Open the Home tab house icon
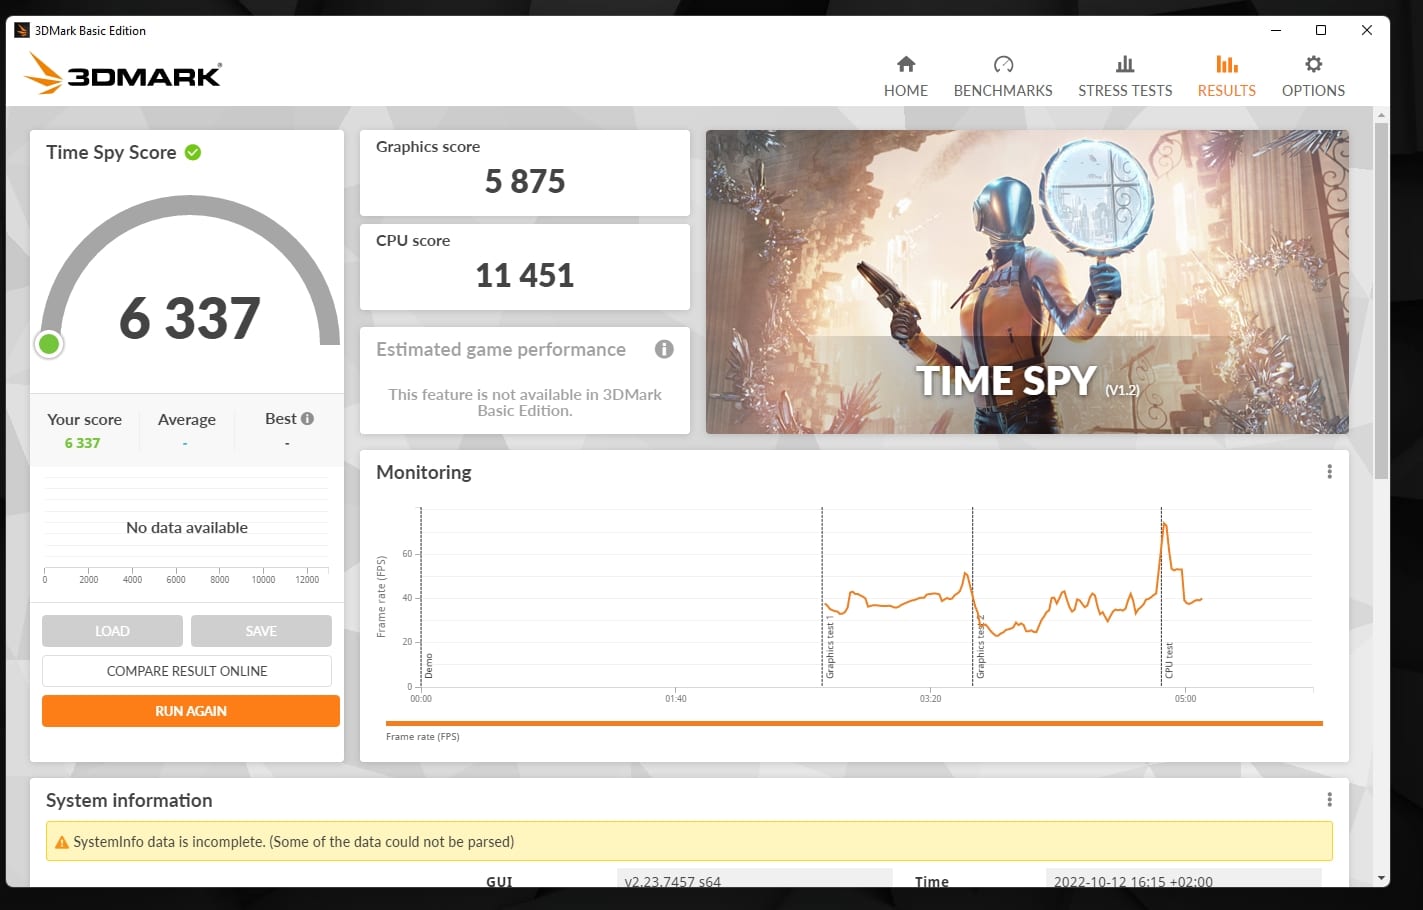1423x910 pixels. [906, 65]
